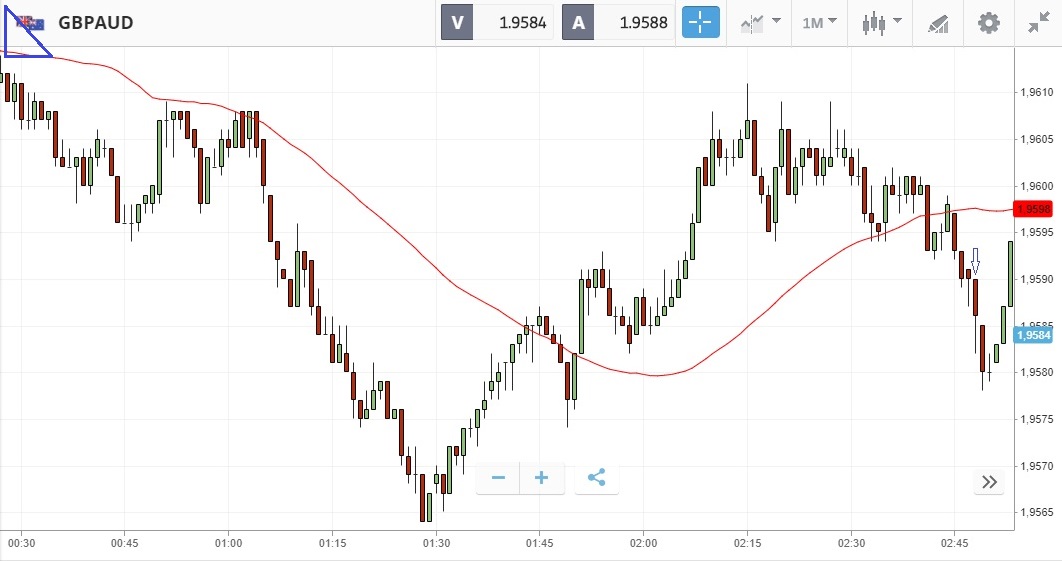
Task: Click the GBPAUD flag icon
Action: point(32,23)
